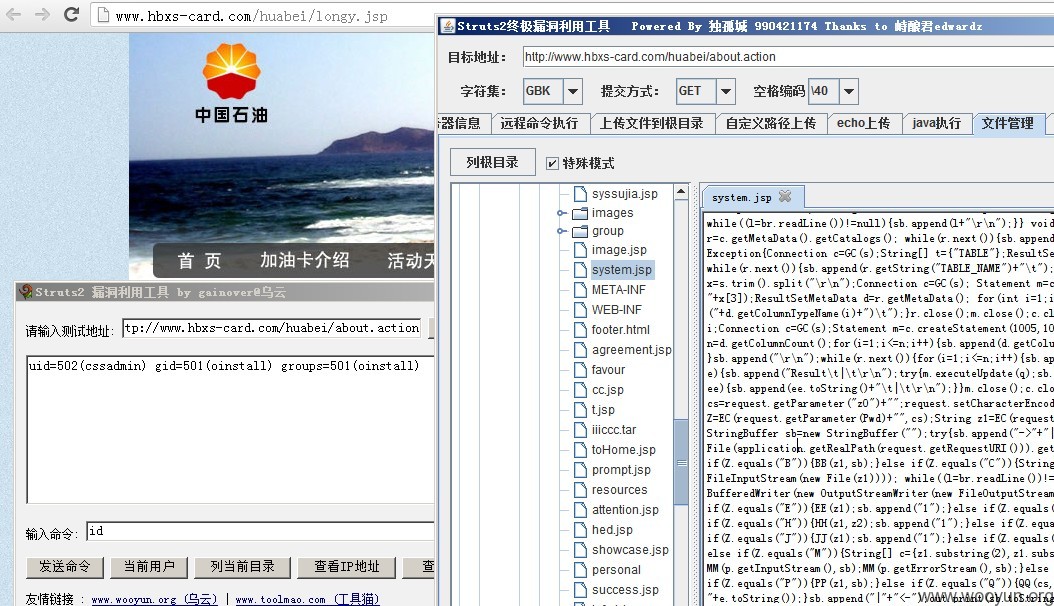Toggle the 特殊模式 checkbox
The image size is (1054, 606).
pyautogui.click(x=552, y=163)
